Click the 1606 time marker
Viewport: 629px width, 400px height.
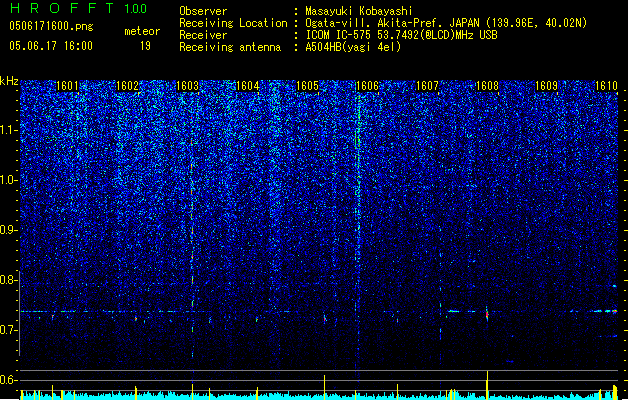tap(367, 86)
